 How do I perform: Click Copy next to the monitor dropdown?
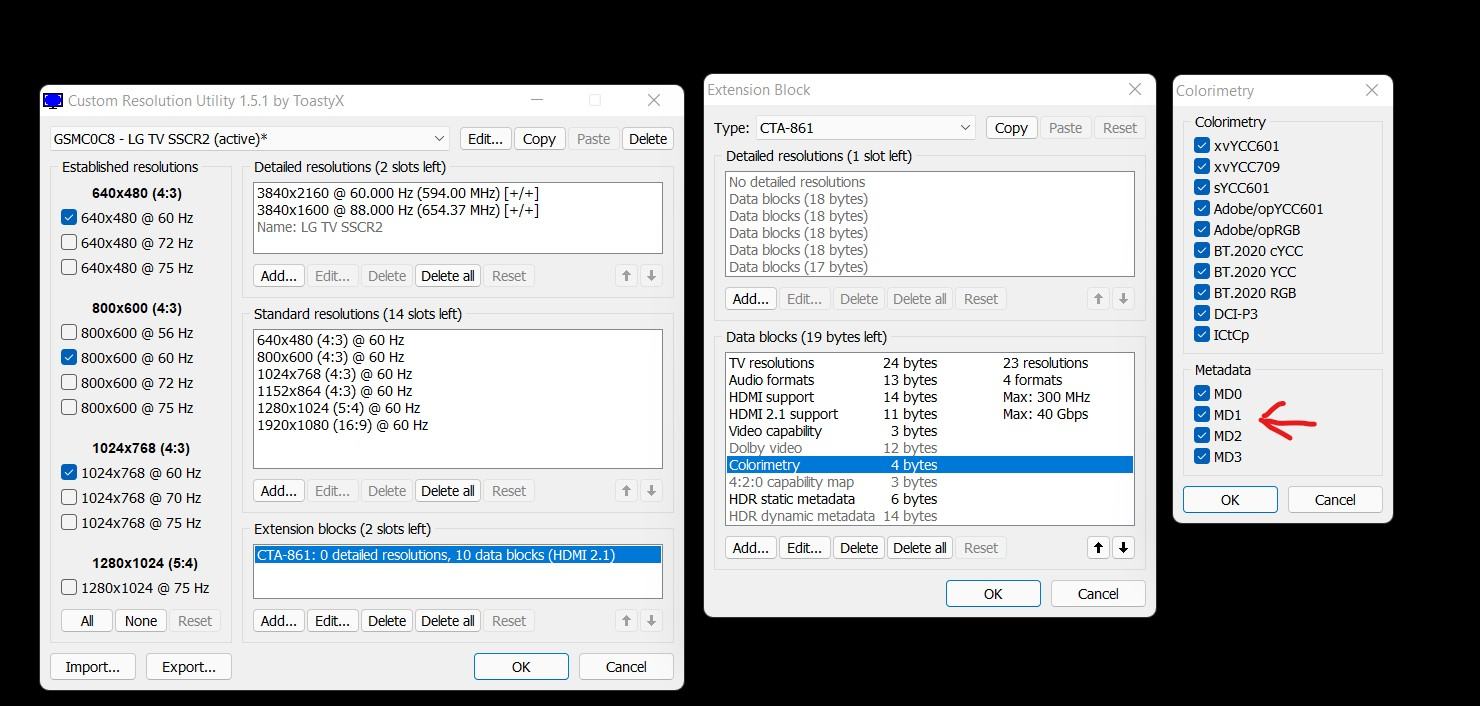(540, 139)
